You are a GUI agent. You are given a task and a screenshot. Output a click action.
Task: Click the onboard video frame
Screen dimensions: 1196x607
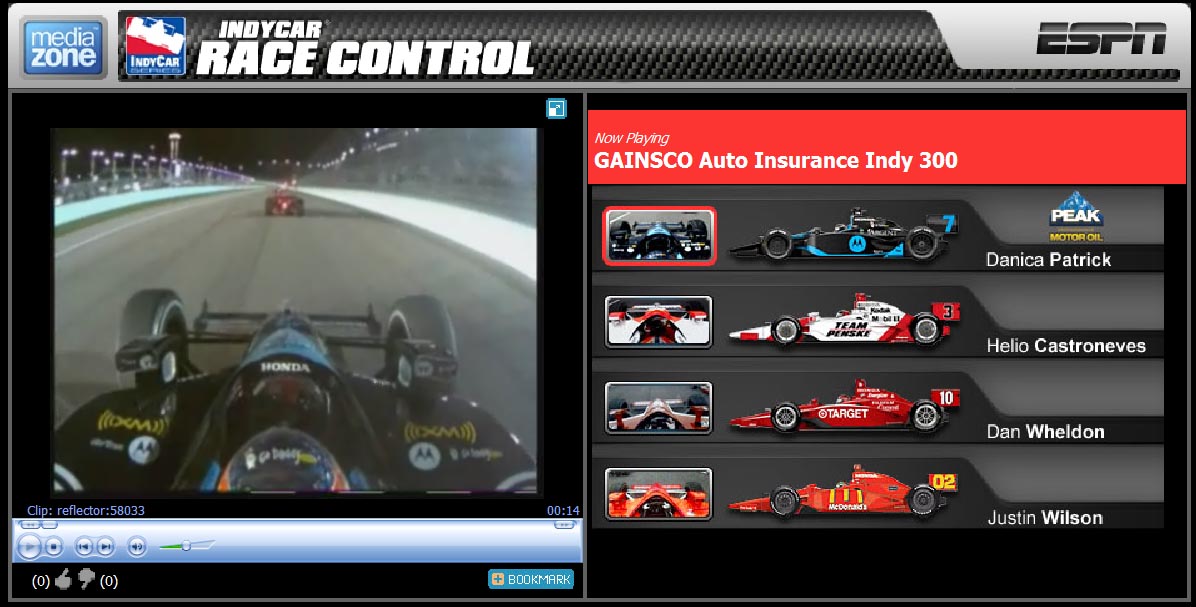point(294,311)
